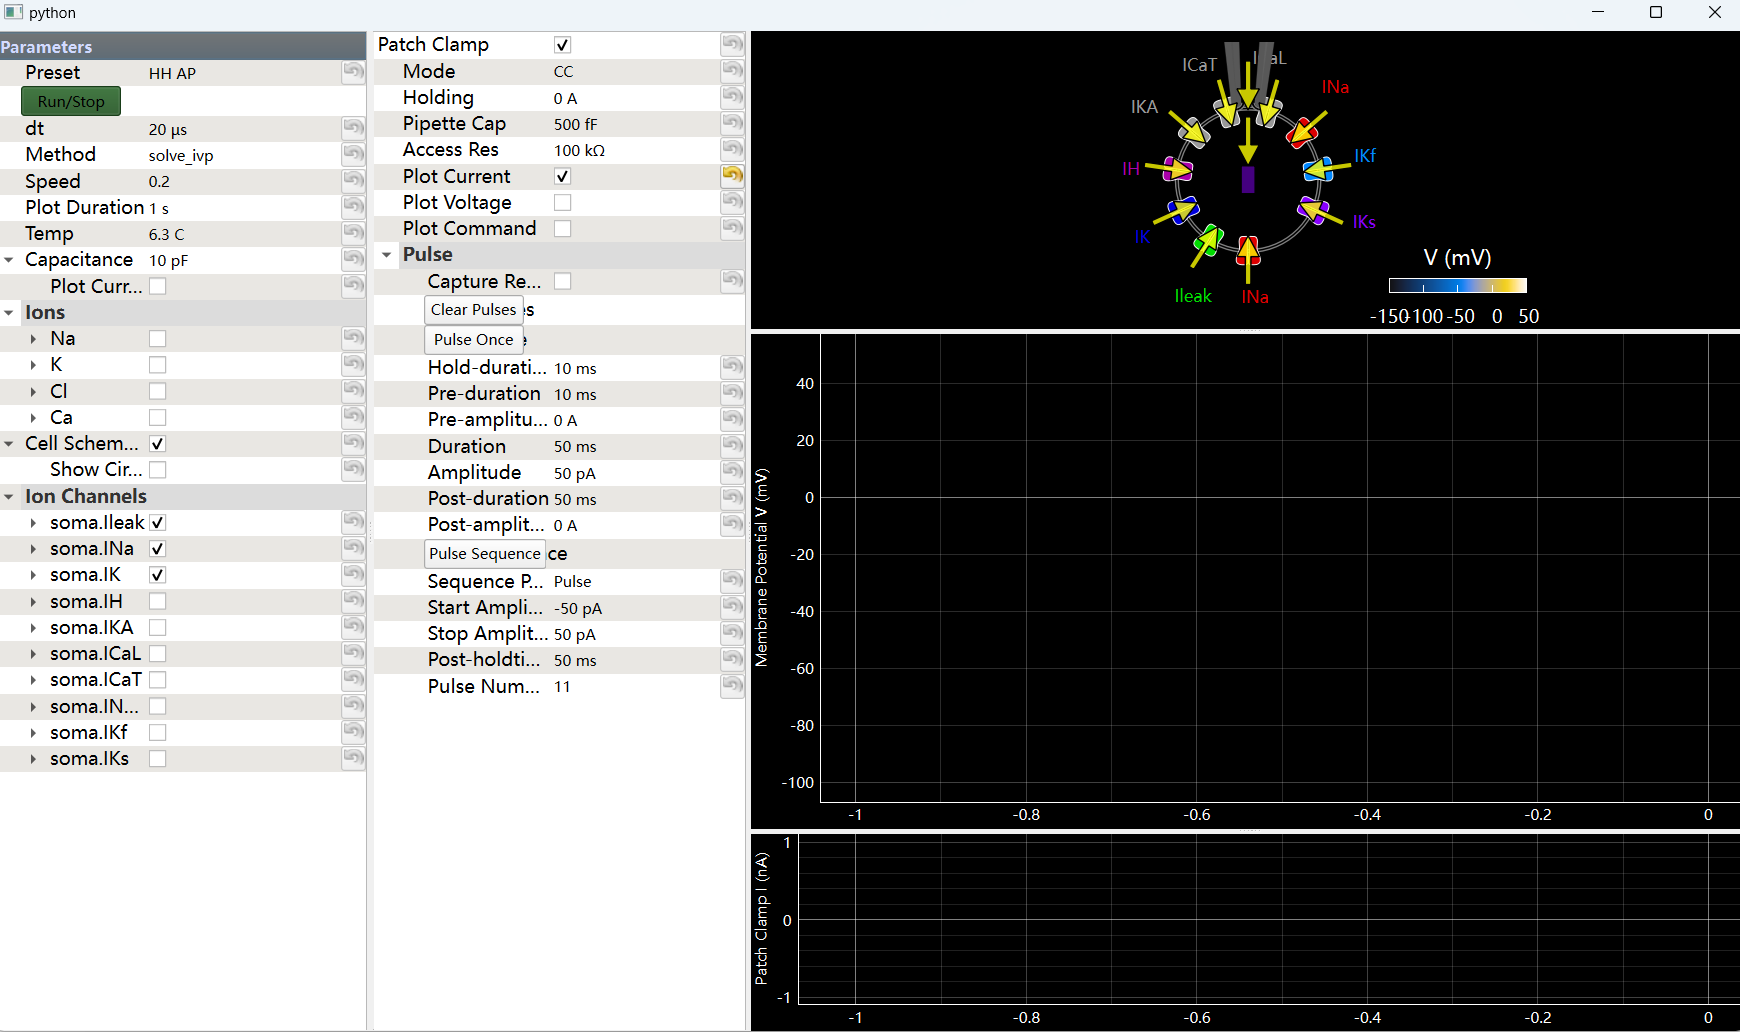Image resolution: width=1740 pixels, height=1032 pixels.
Task: Select the Access Res 100 kΩ value
Action: 580,150
